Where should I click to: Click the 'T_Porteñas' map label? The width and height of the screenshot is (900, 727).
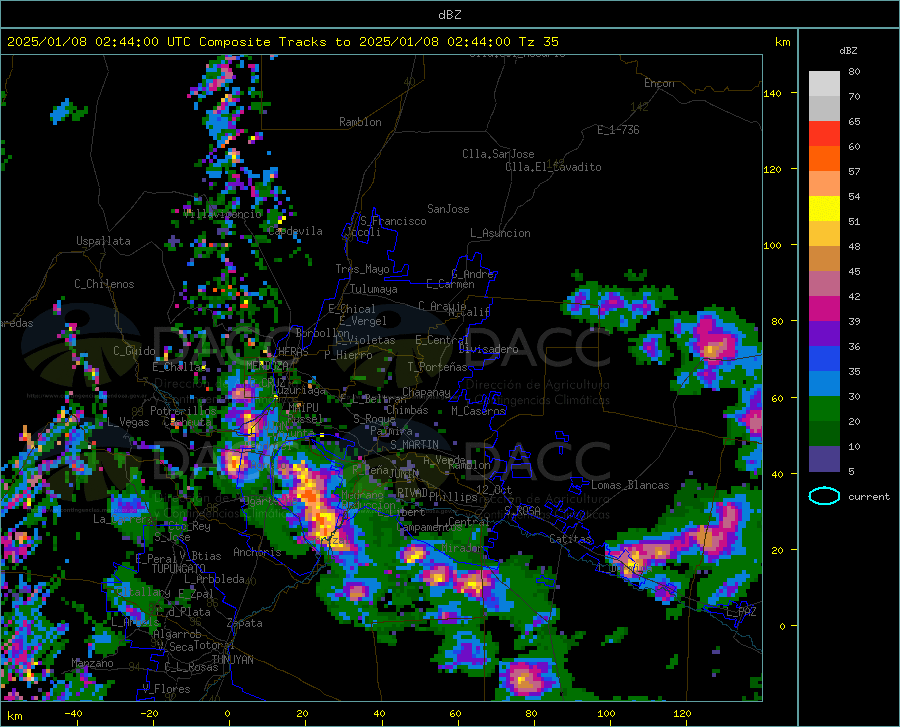437,367
